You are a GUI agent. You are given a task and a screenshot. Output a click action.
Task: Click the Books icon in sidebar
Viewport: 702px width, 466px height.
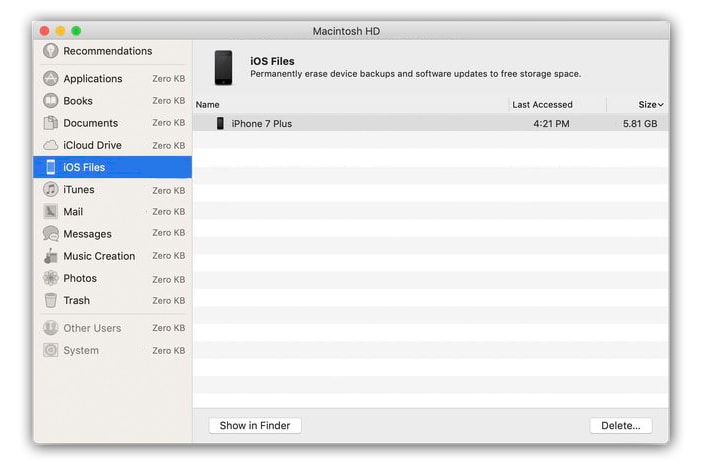click(x=51, y=100)
